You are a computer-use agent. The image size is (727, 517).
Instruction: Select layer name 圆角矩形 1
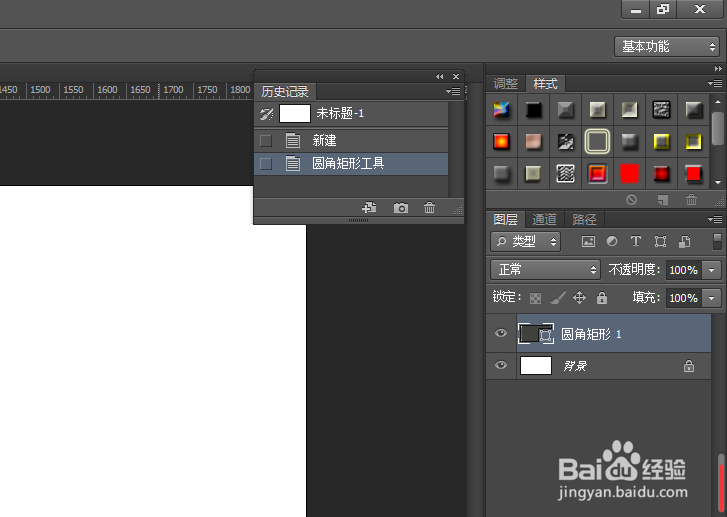[591, 334]
